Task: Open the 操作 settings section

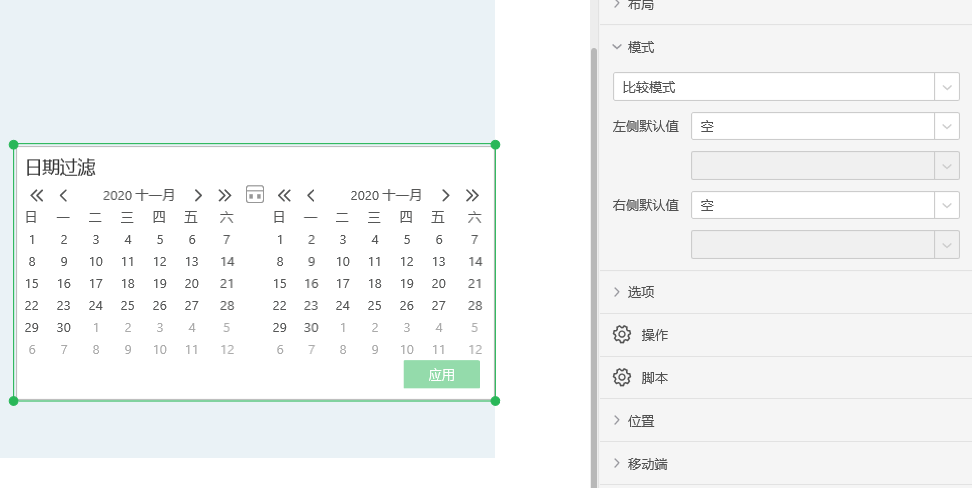Action: tap(655, 335)
